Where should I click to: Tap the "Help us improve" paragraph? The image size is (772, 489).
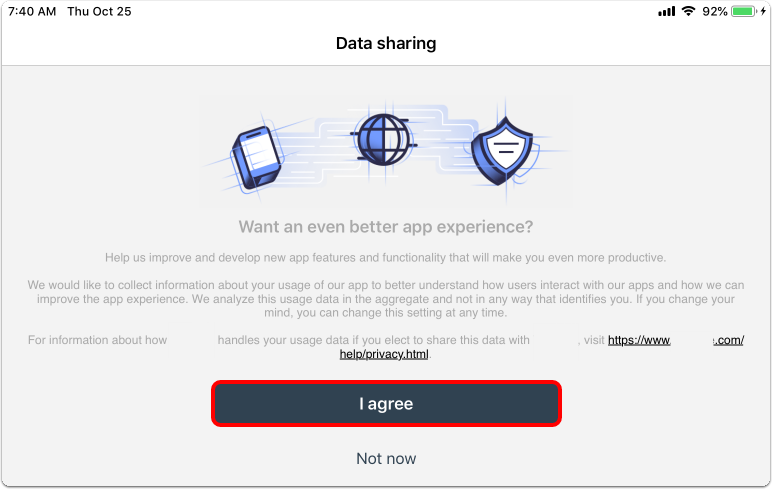click(386, 257)
